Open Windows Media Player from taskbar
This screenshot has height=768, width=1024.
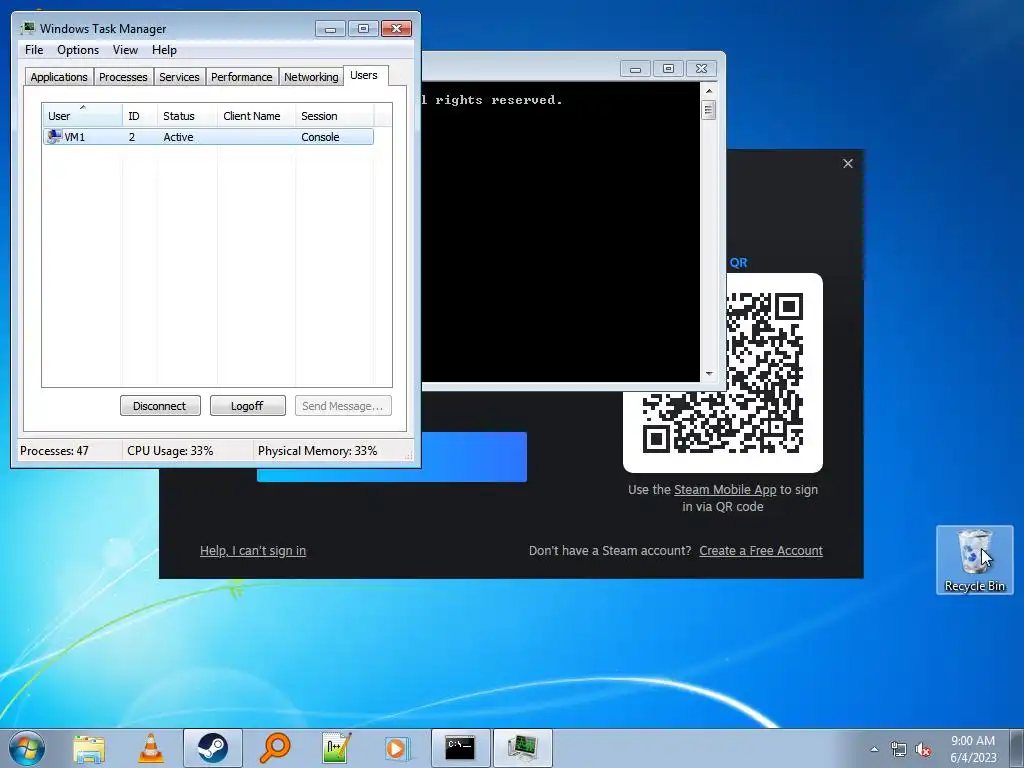398,748
